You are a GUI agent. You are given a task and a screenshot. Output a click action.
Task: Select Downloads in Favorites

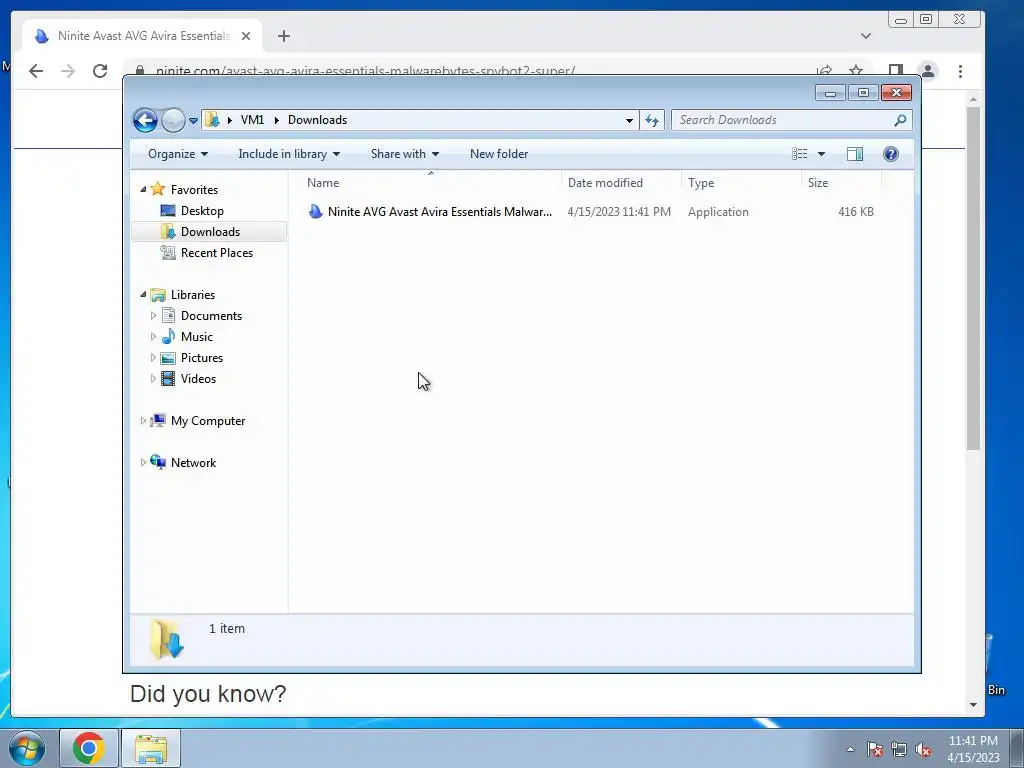tap(210, 232)
